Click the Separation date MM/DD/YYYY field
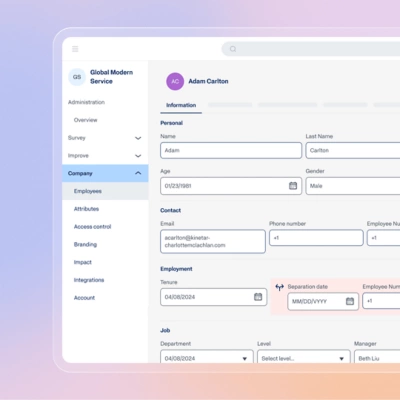 point(323,301)
